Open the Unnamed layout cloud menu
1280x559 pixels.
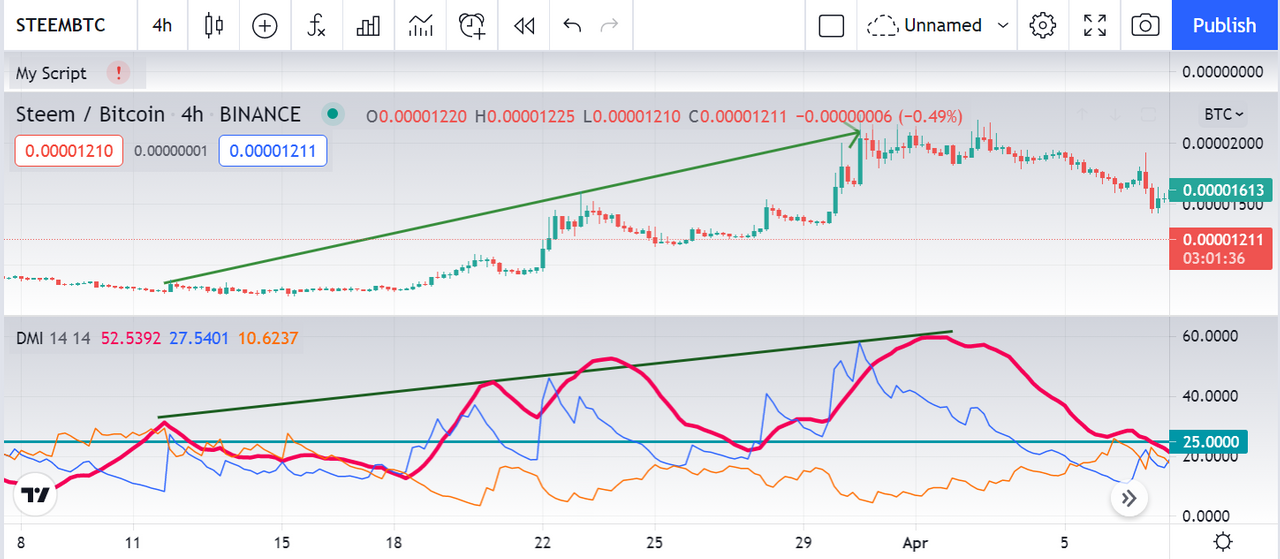click(x=926, y=25)
